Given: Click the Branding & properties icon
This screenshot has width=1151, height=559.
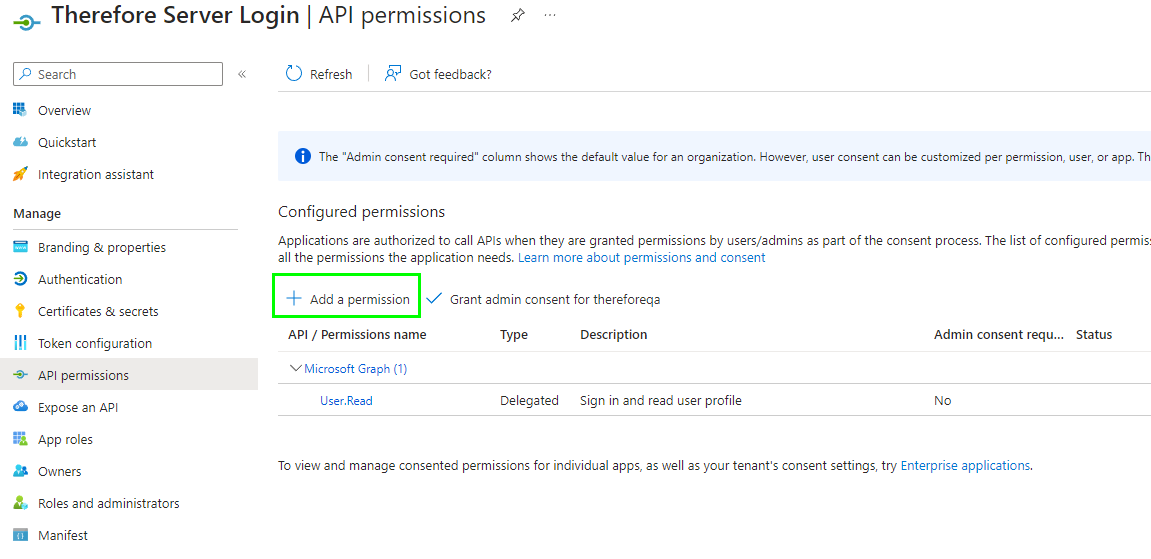Looking at the screenshot, I should (21, 247).
